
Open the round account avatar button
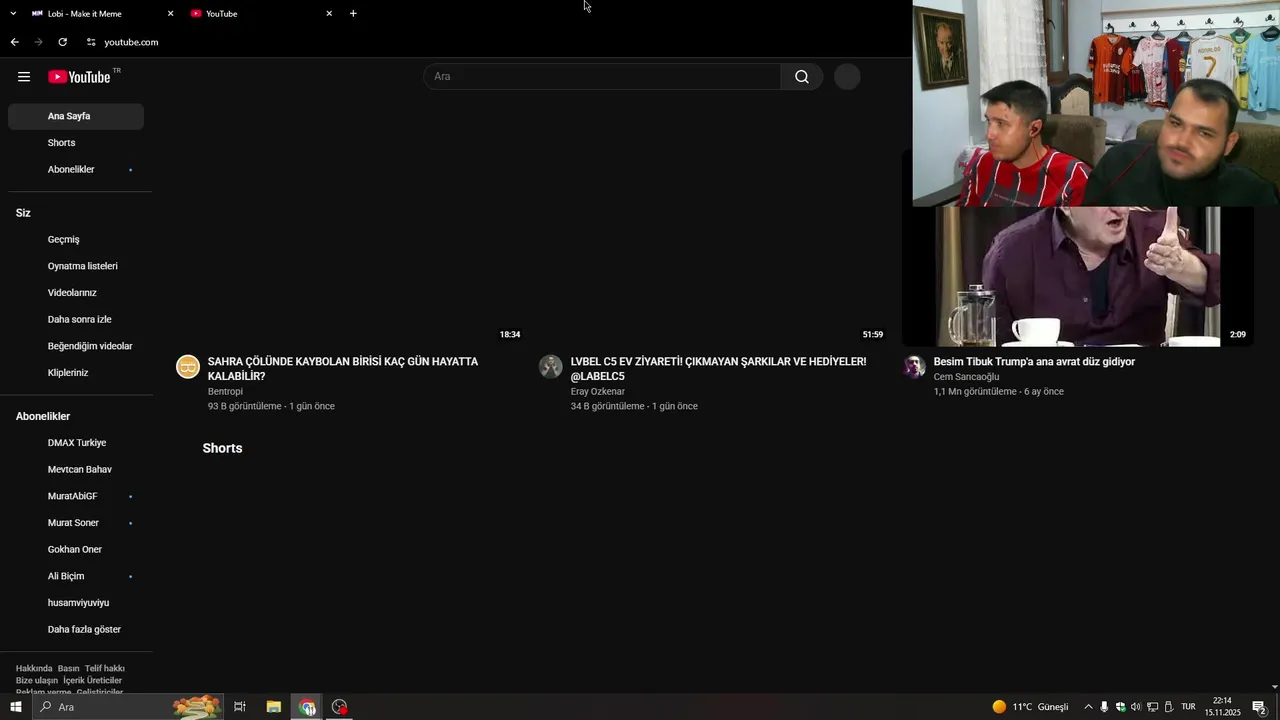[x=847, y=77]
